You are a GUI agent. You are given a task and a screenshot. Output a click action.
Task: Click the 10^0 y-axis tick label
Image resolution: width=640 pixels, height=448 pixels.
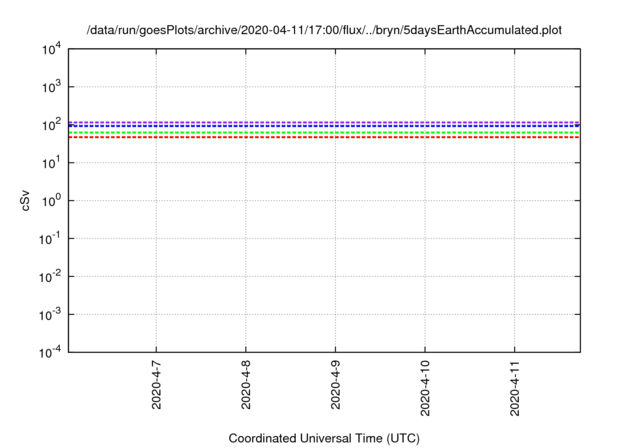point(51,201)
